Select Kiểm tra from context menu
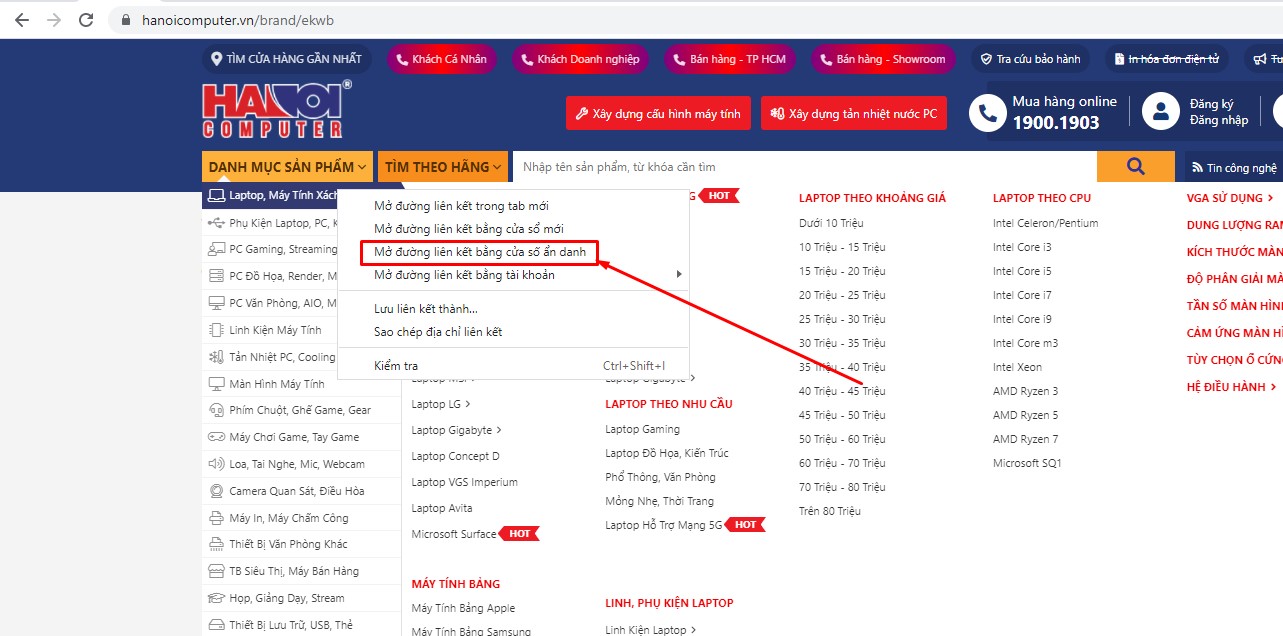The height and width of the screenshot is (636, 1283). point(396,366)
